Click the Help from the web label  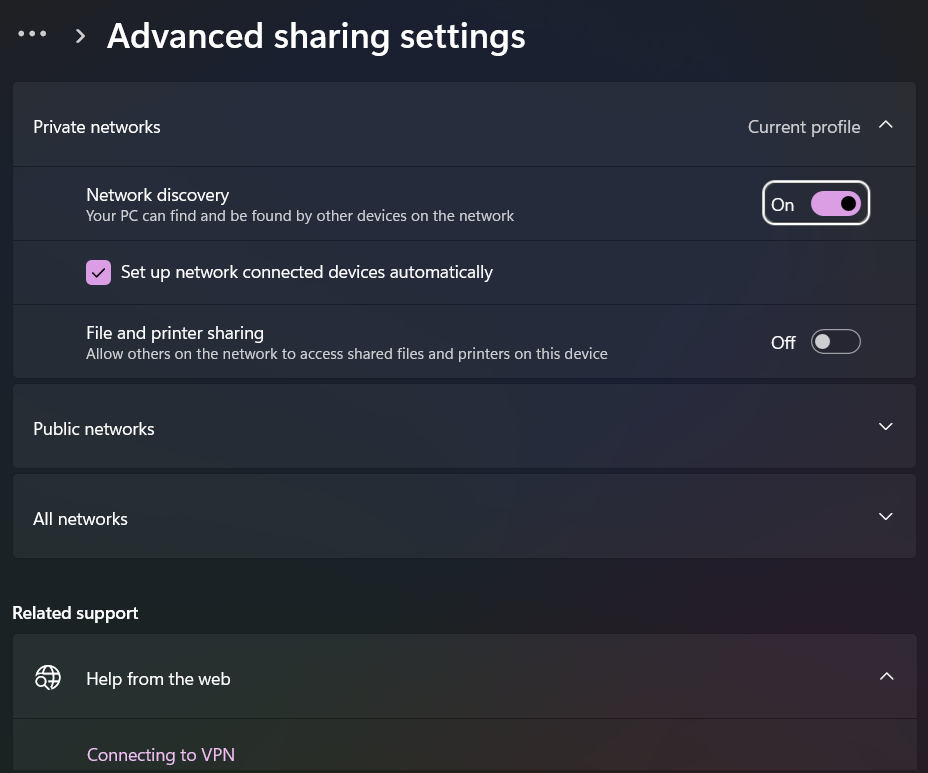pos(158,679)
